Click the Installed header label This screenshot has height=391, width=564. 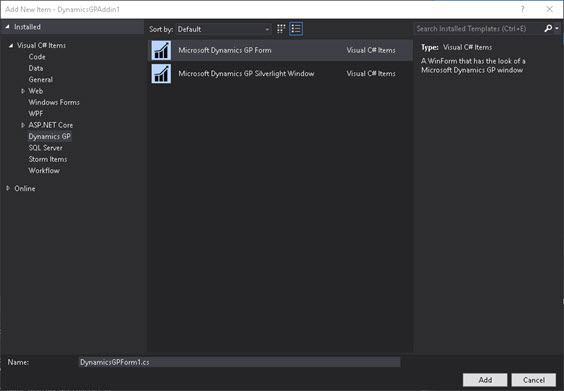(x=27, y=27)
